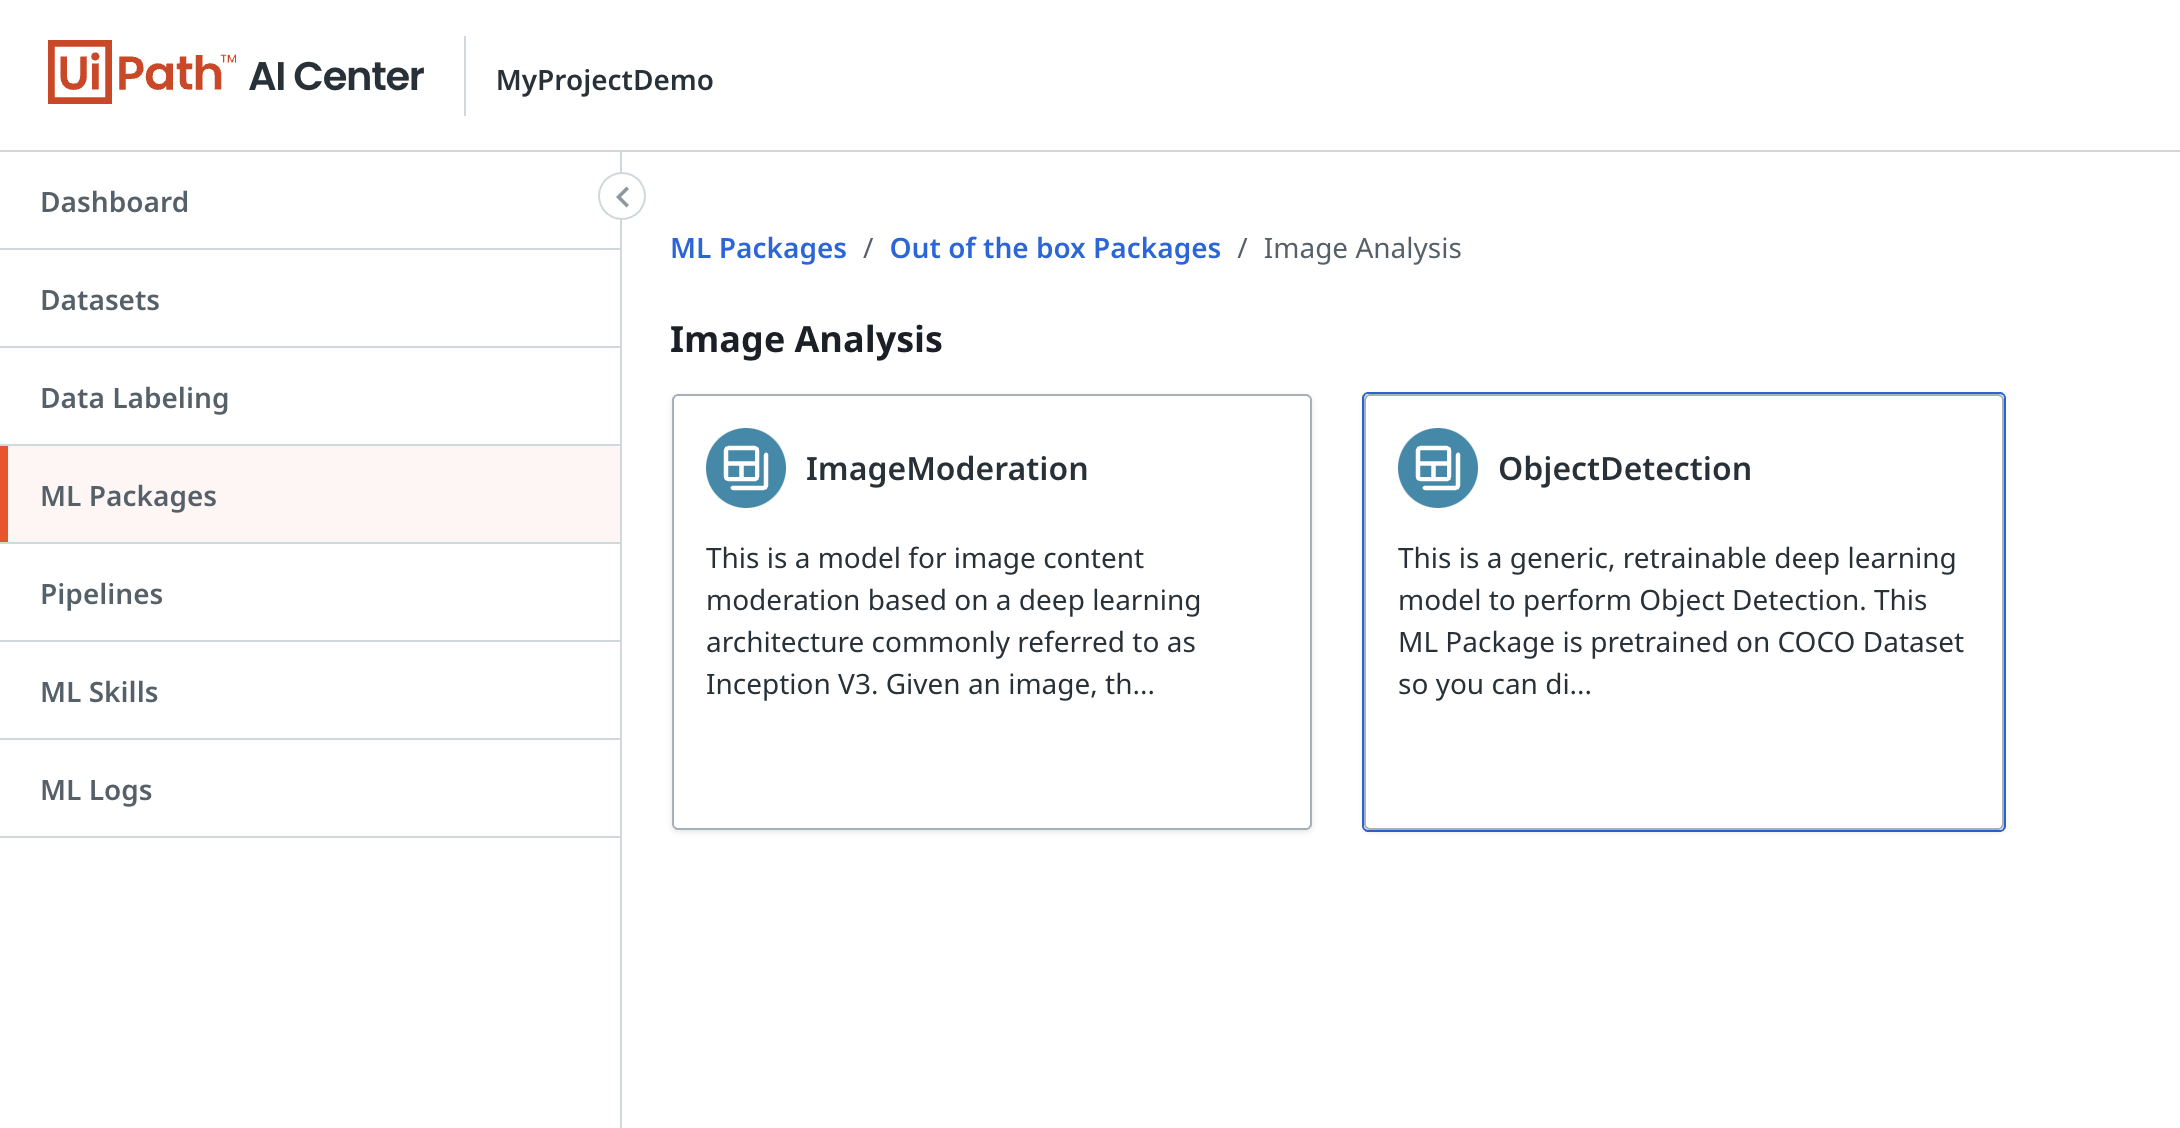This screenshot has width=2180, height=1128.
Task: Click the ML Packages breadcrumb link
Action: 758,247
